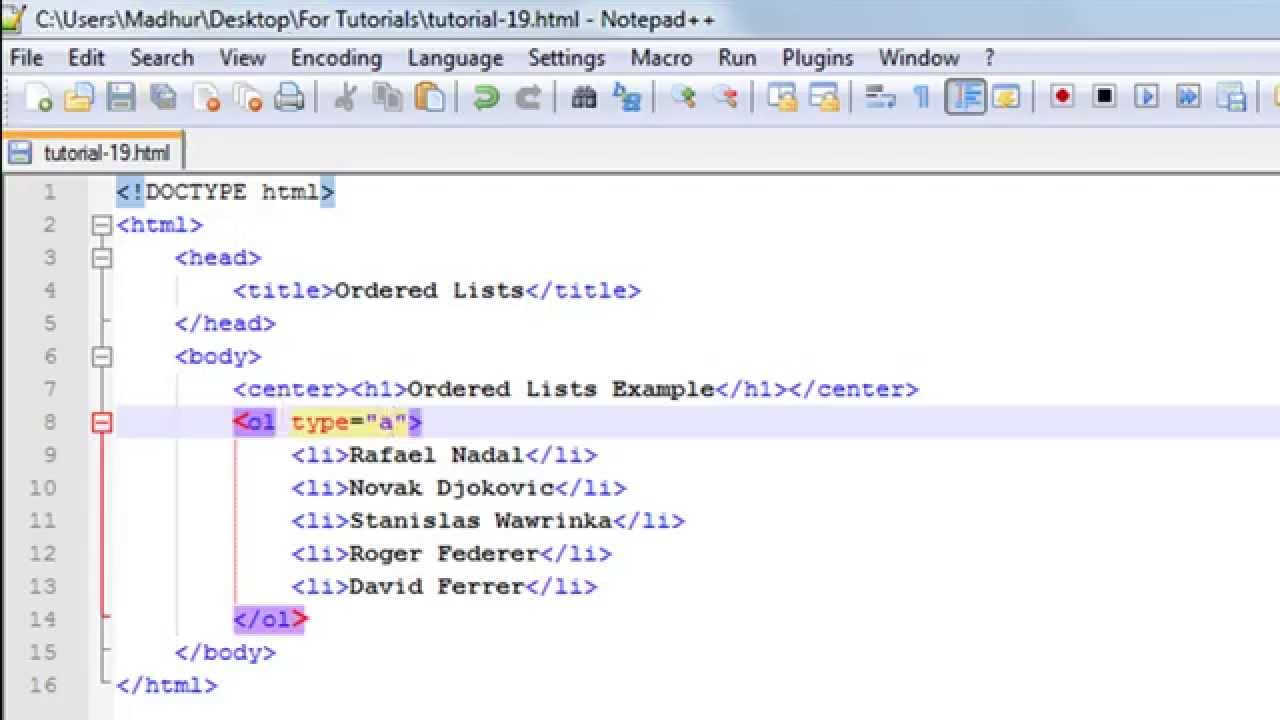Screen dimensions: 1280x720
Task: Undo last edit with green arrow
Action: [x=486, y=97]
